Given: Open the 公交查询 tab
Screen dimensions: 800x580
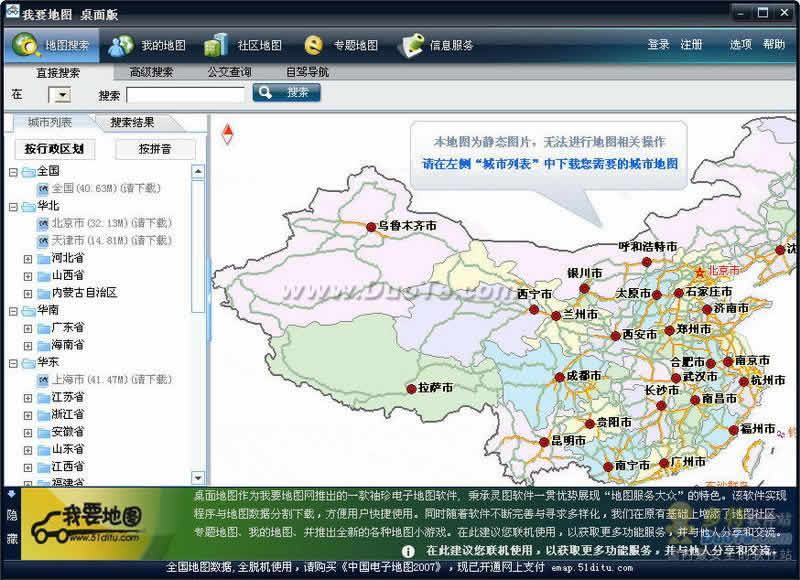Looking at the screenshot, I should click(x=230, y=72).
